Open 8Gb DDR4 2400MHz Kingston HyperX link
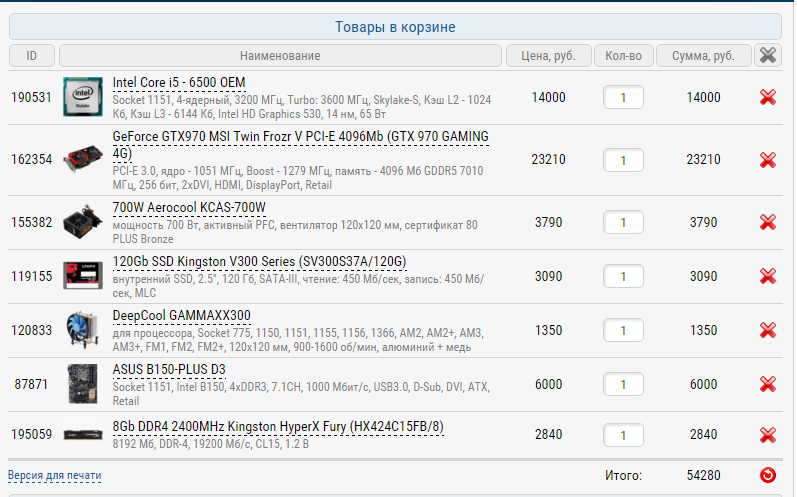Image resolution: width=797 pixels, height=497 pixels. [x=278, y=427]
